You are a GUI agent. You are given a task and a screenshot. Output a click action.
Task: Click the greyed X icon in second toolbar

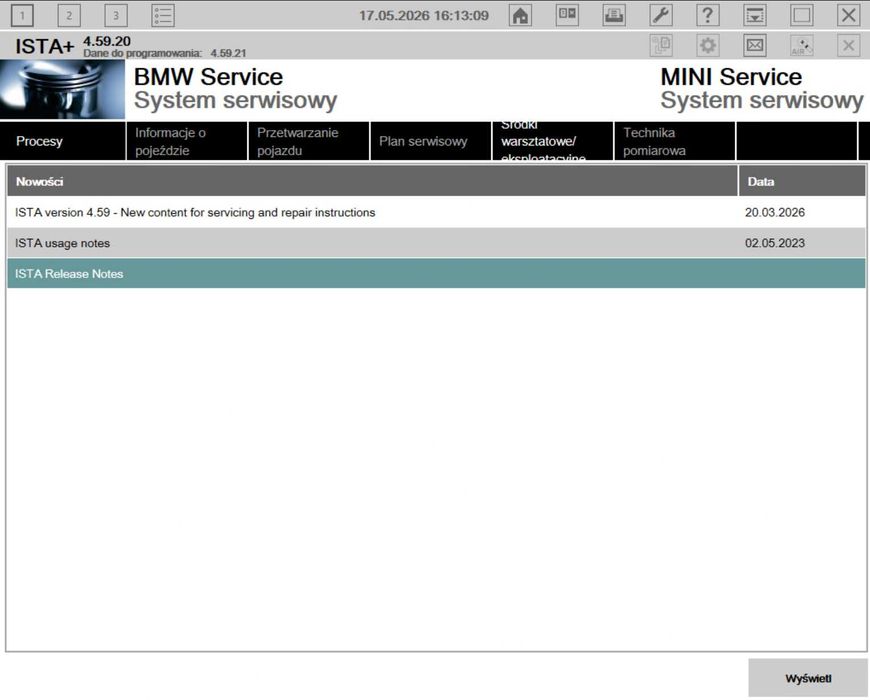(x=848, y=45)
